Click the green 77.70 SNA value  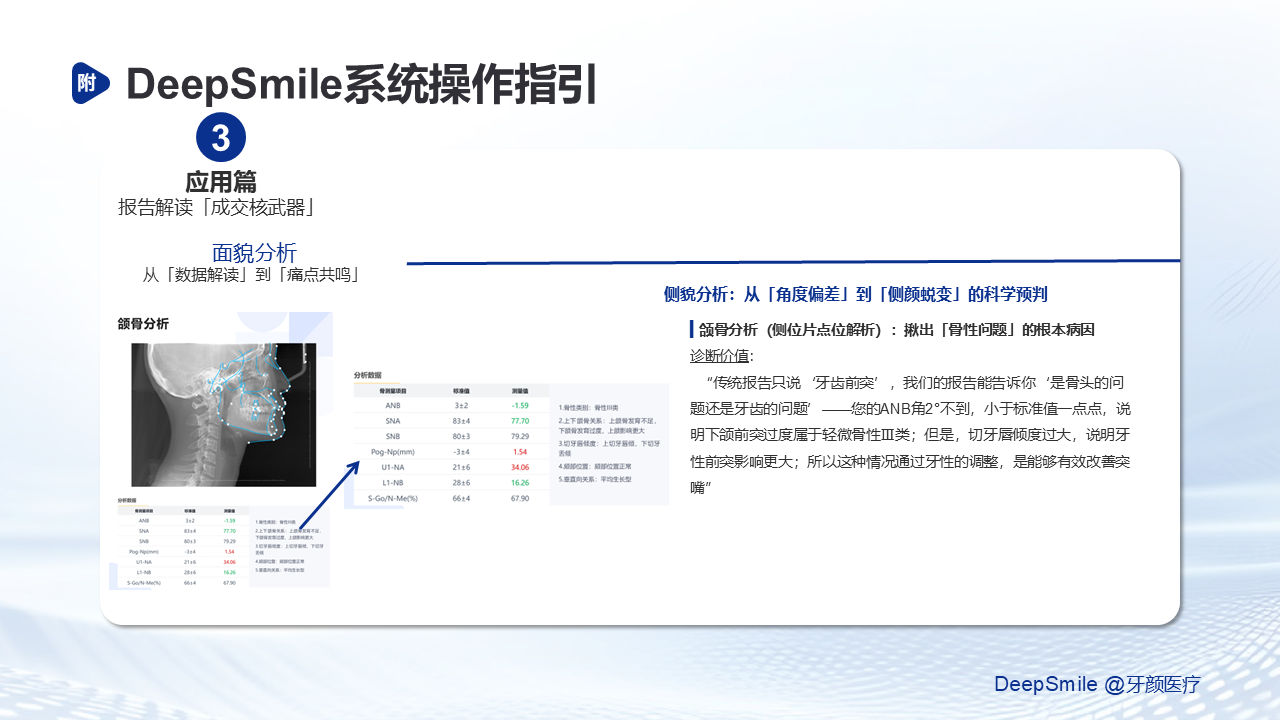tap(519, 421)
